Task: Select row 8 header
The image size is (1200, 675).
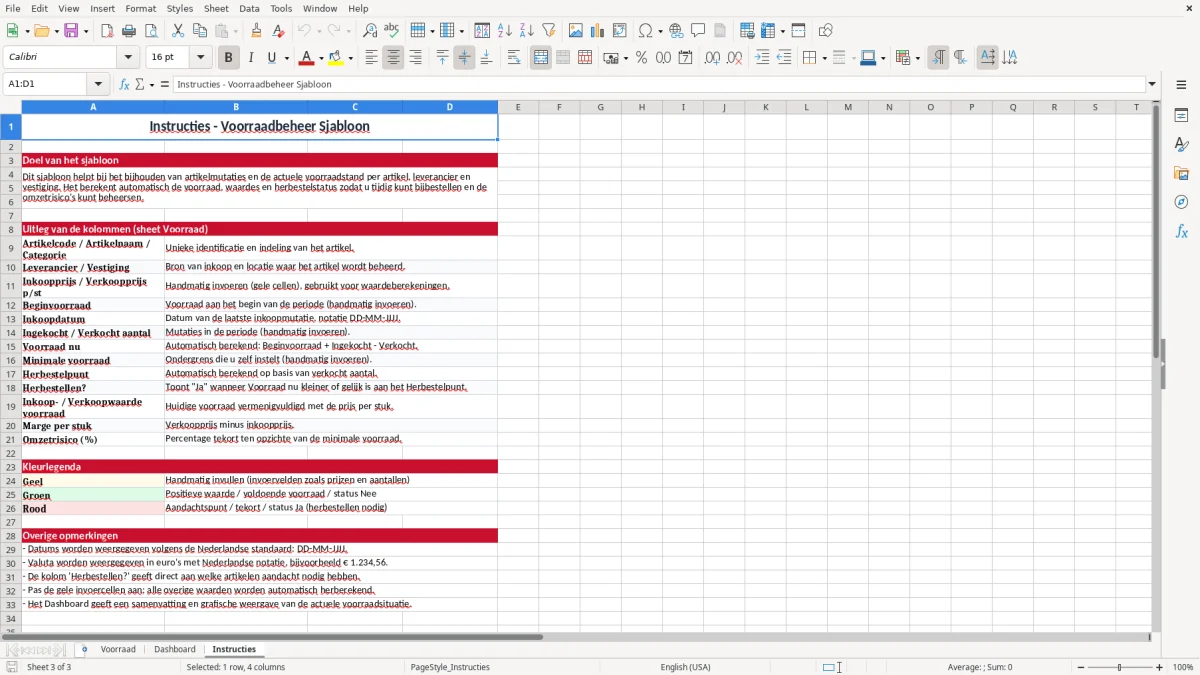Action: pos(11,229)
